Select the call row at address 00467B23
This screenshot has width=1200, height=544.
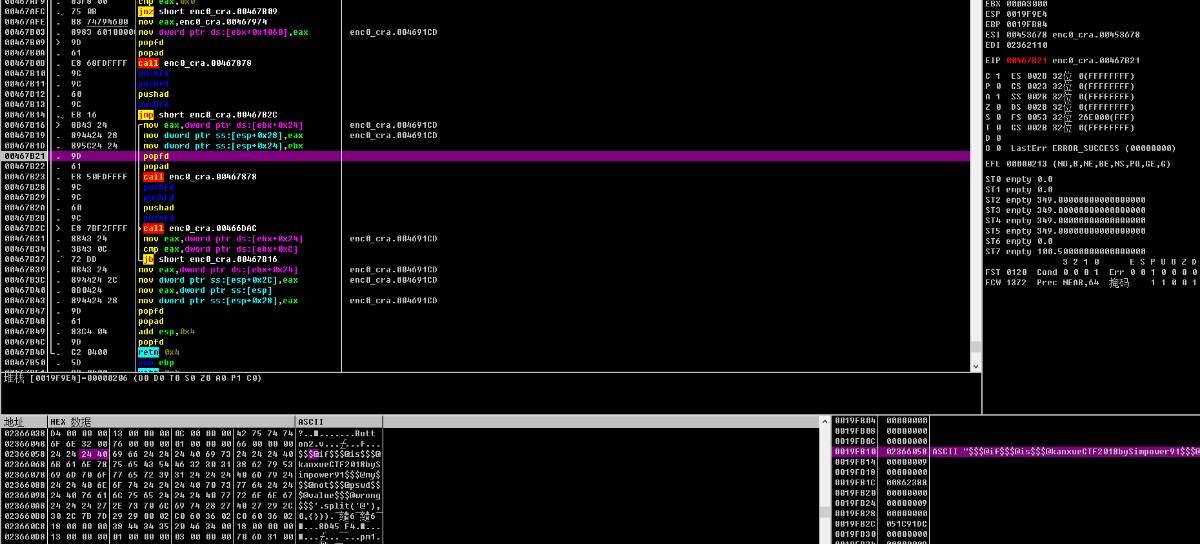pyautogui.click(x=486, y=176)
